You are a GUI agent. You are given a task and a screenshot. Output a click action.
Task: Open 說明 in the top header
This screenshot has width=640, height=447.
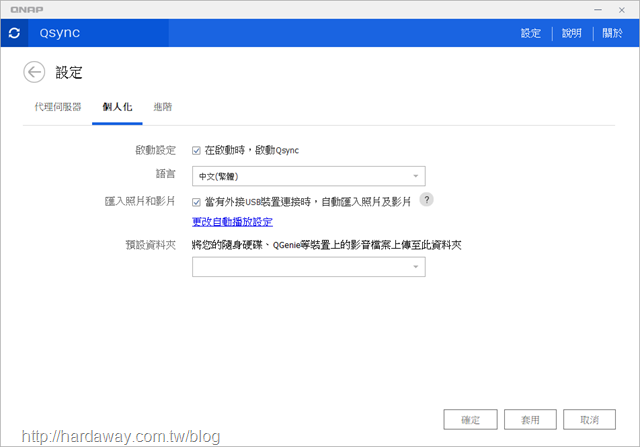[x=571, y=33]
